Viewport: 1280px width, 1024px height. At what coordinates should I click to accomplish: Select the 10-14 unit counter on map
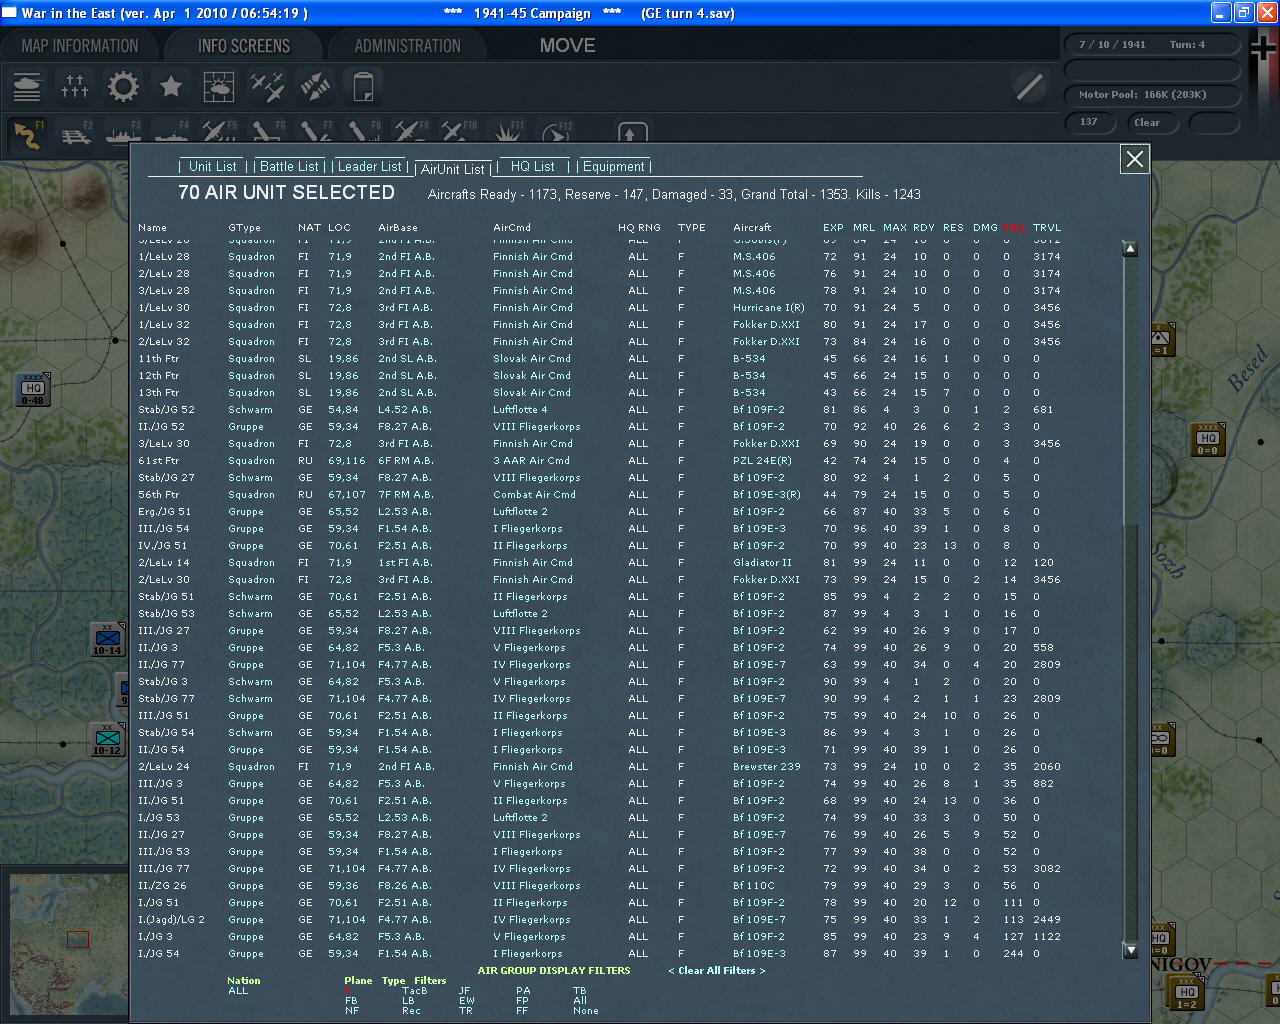pyautogui.click(x=107, y=639)
